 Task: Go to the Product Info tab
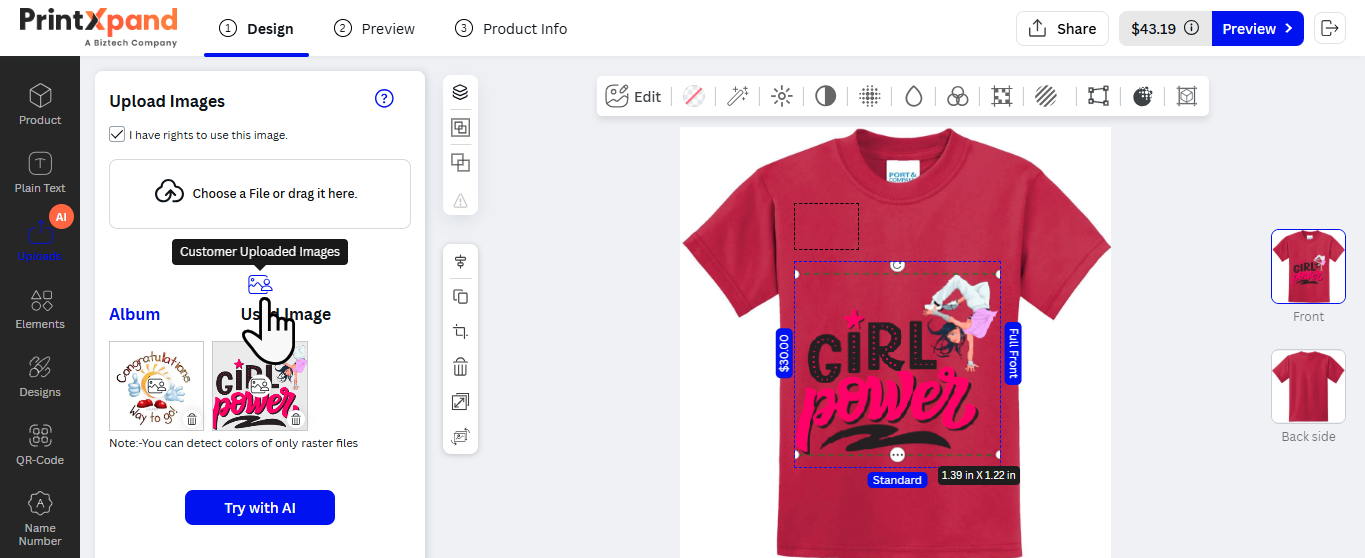(511, 29)
